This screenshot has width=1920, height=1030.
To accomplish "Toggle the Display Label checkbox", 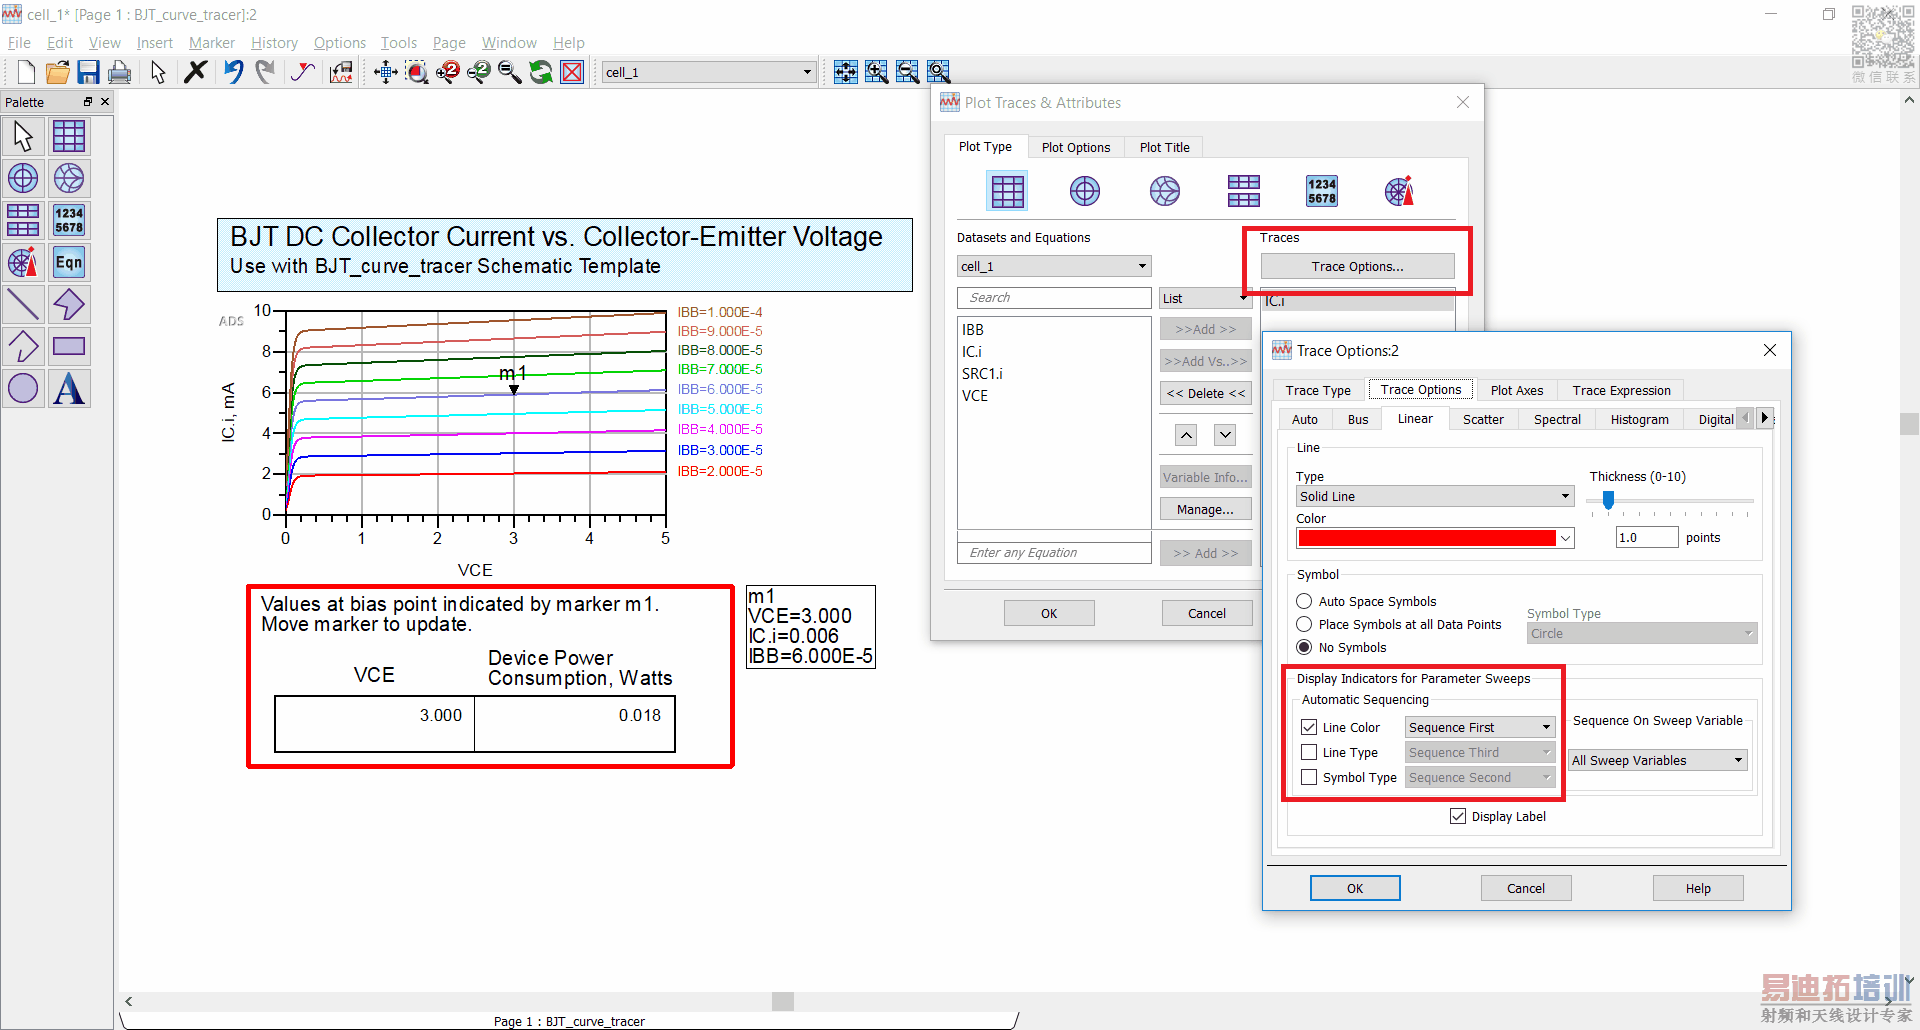I will click(x=1458, y=816).
